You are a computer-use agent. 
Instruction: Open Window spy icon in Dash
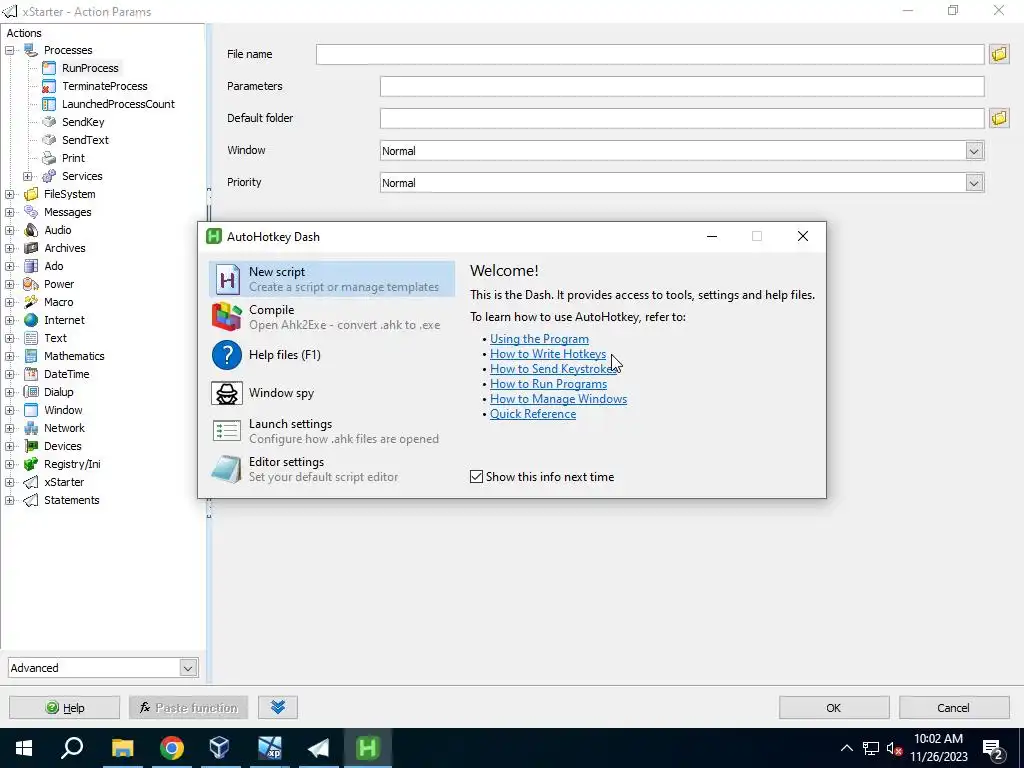tap(227, 393)
